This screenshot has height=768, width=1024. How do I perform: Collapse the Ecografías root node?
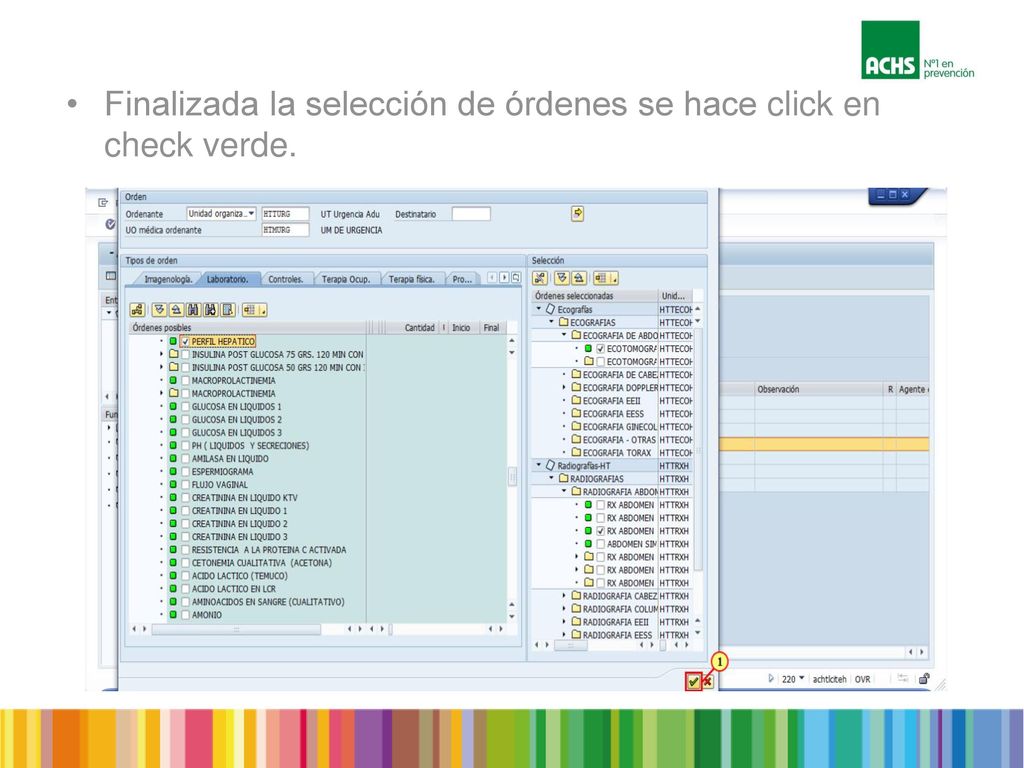pos(539,309)
